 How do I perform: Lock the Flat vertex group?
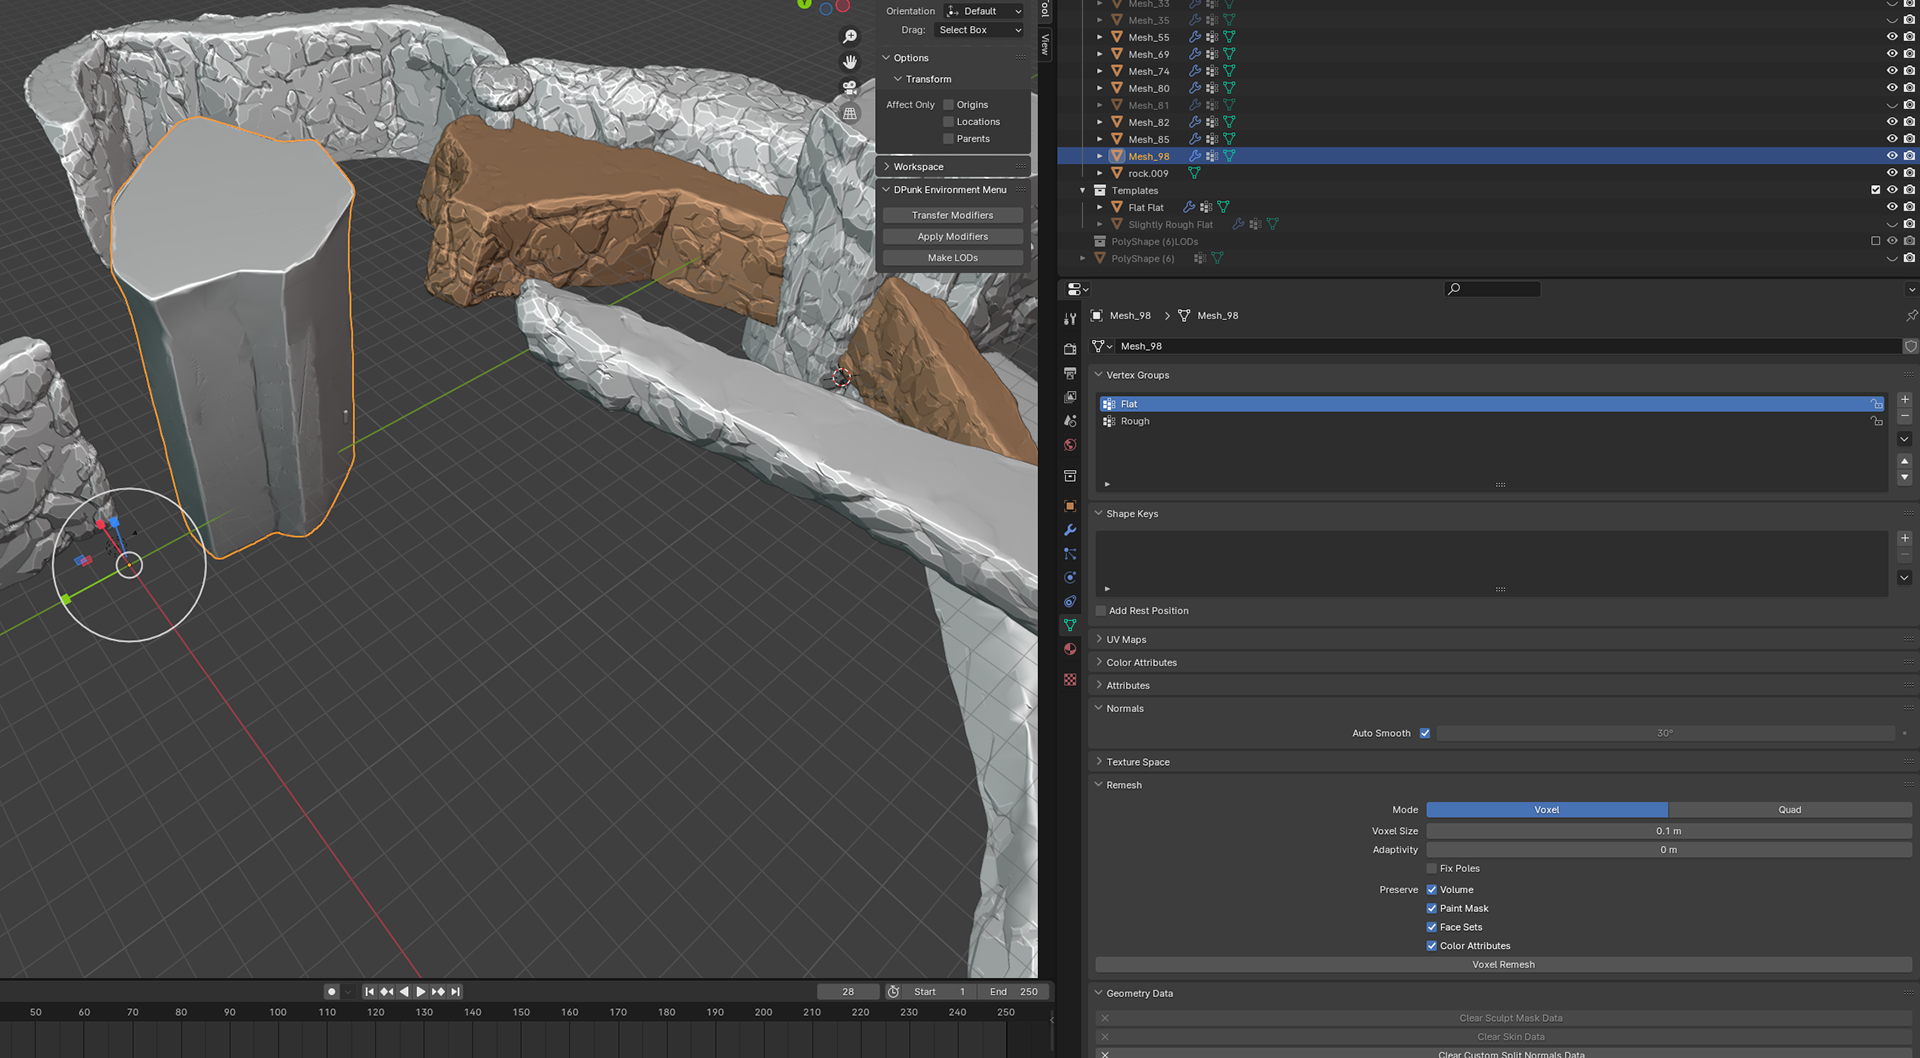point(1877,404)
